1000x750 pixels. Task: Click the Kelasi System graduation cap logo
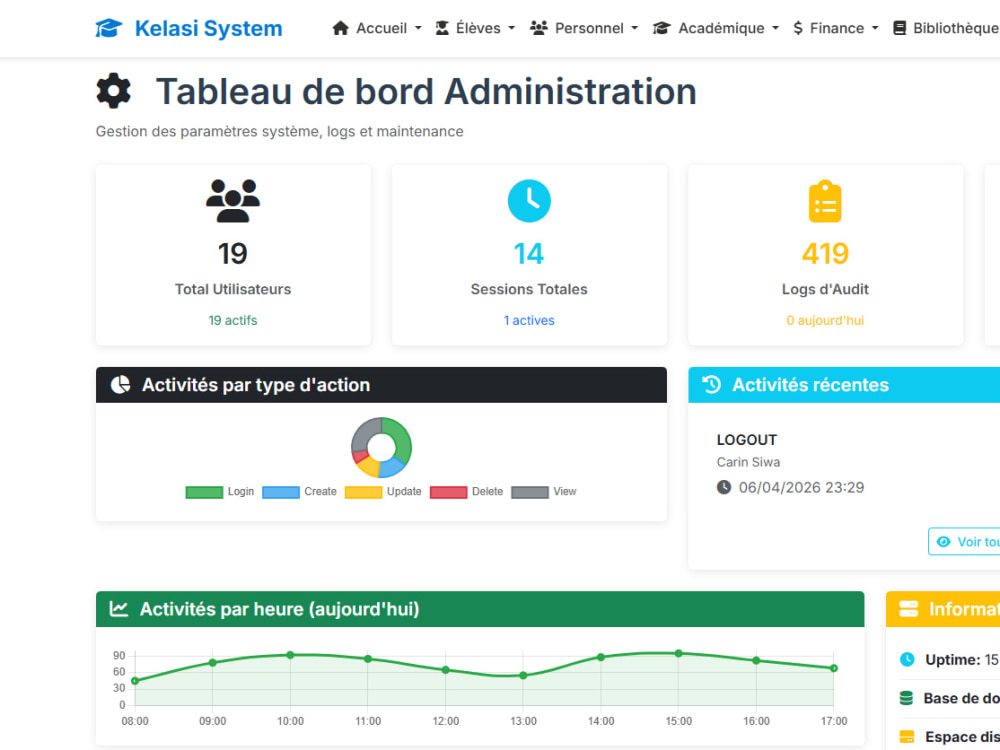(x=108, y=28)
